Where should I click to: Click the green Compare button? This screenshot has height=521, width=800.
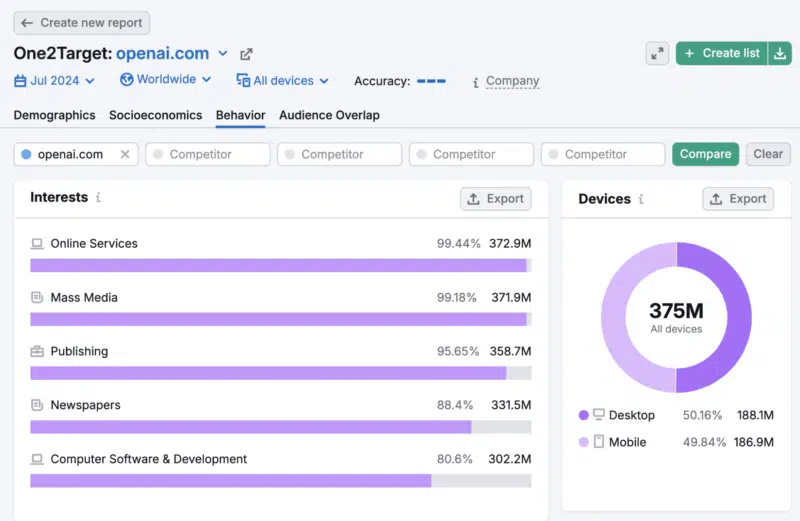click(x=706, y=154)
